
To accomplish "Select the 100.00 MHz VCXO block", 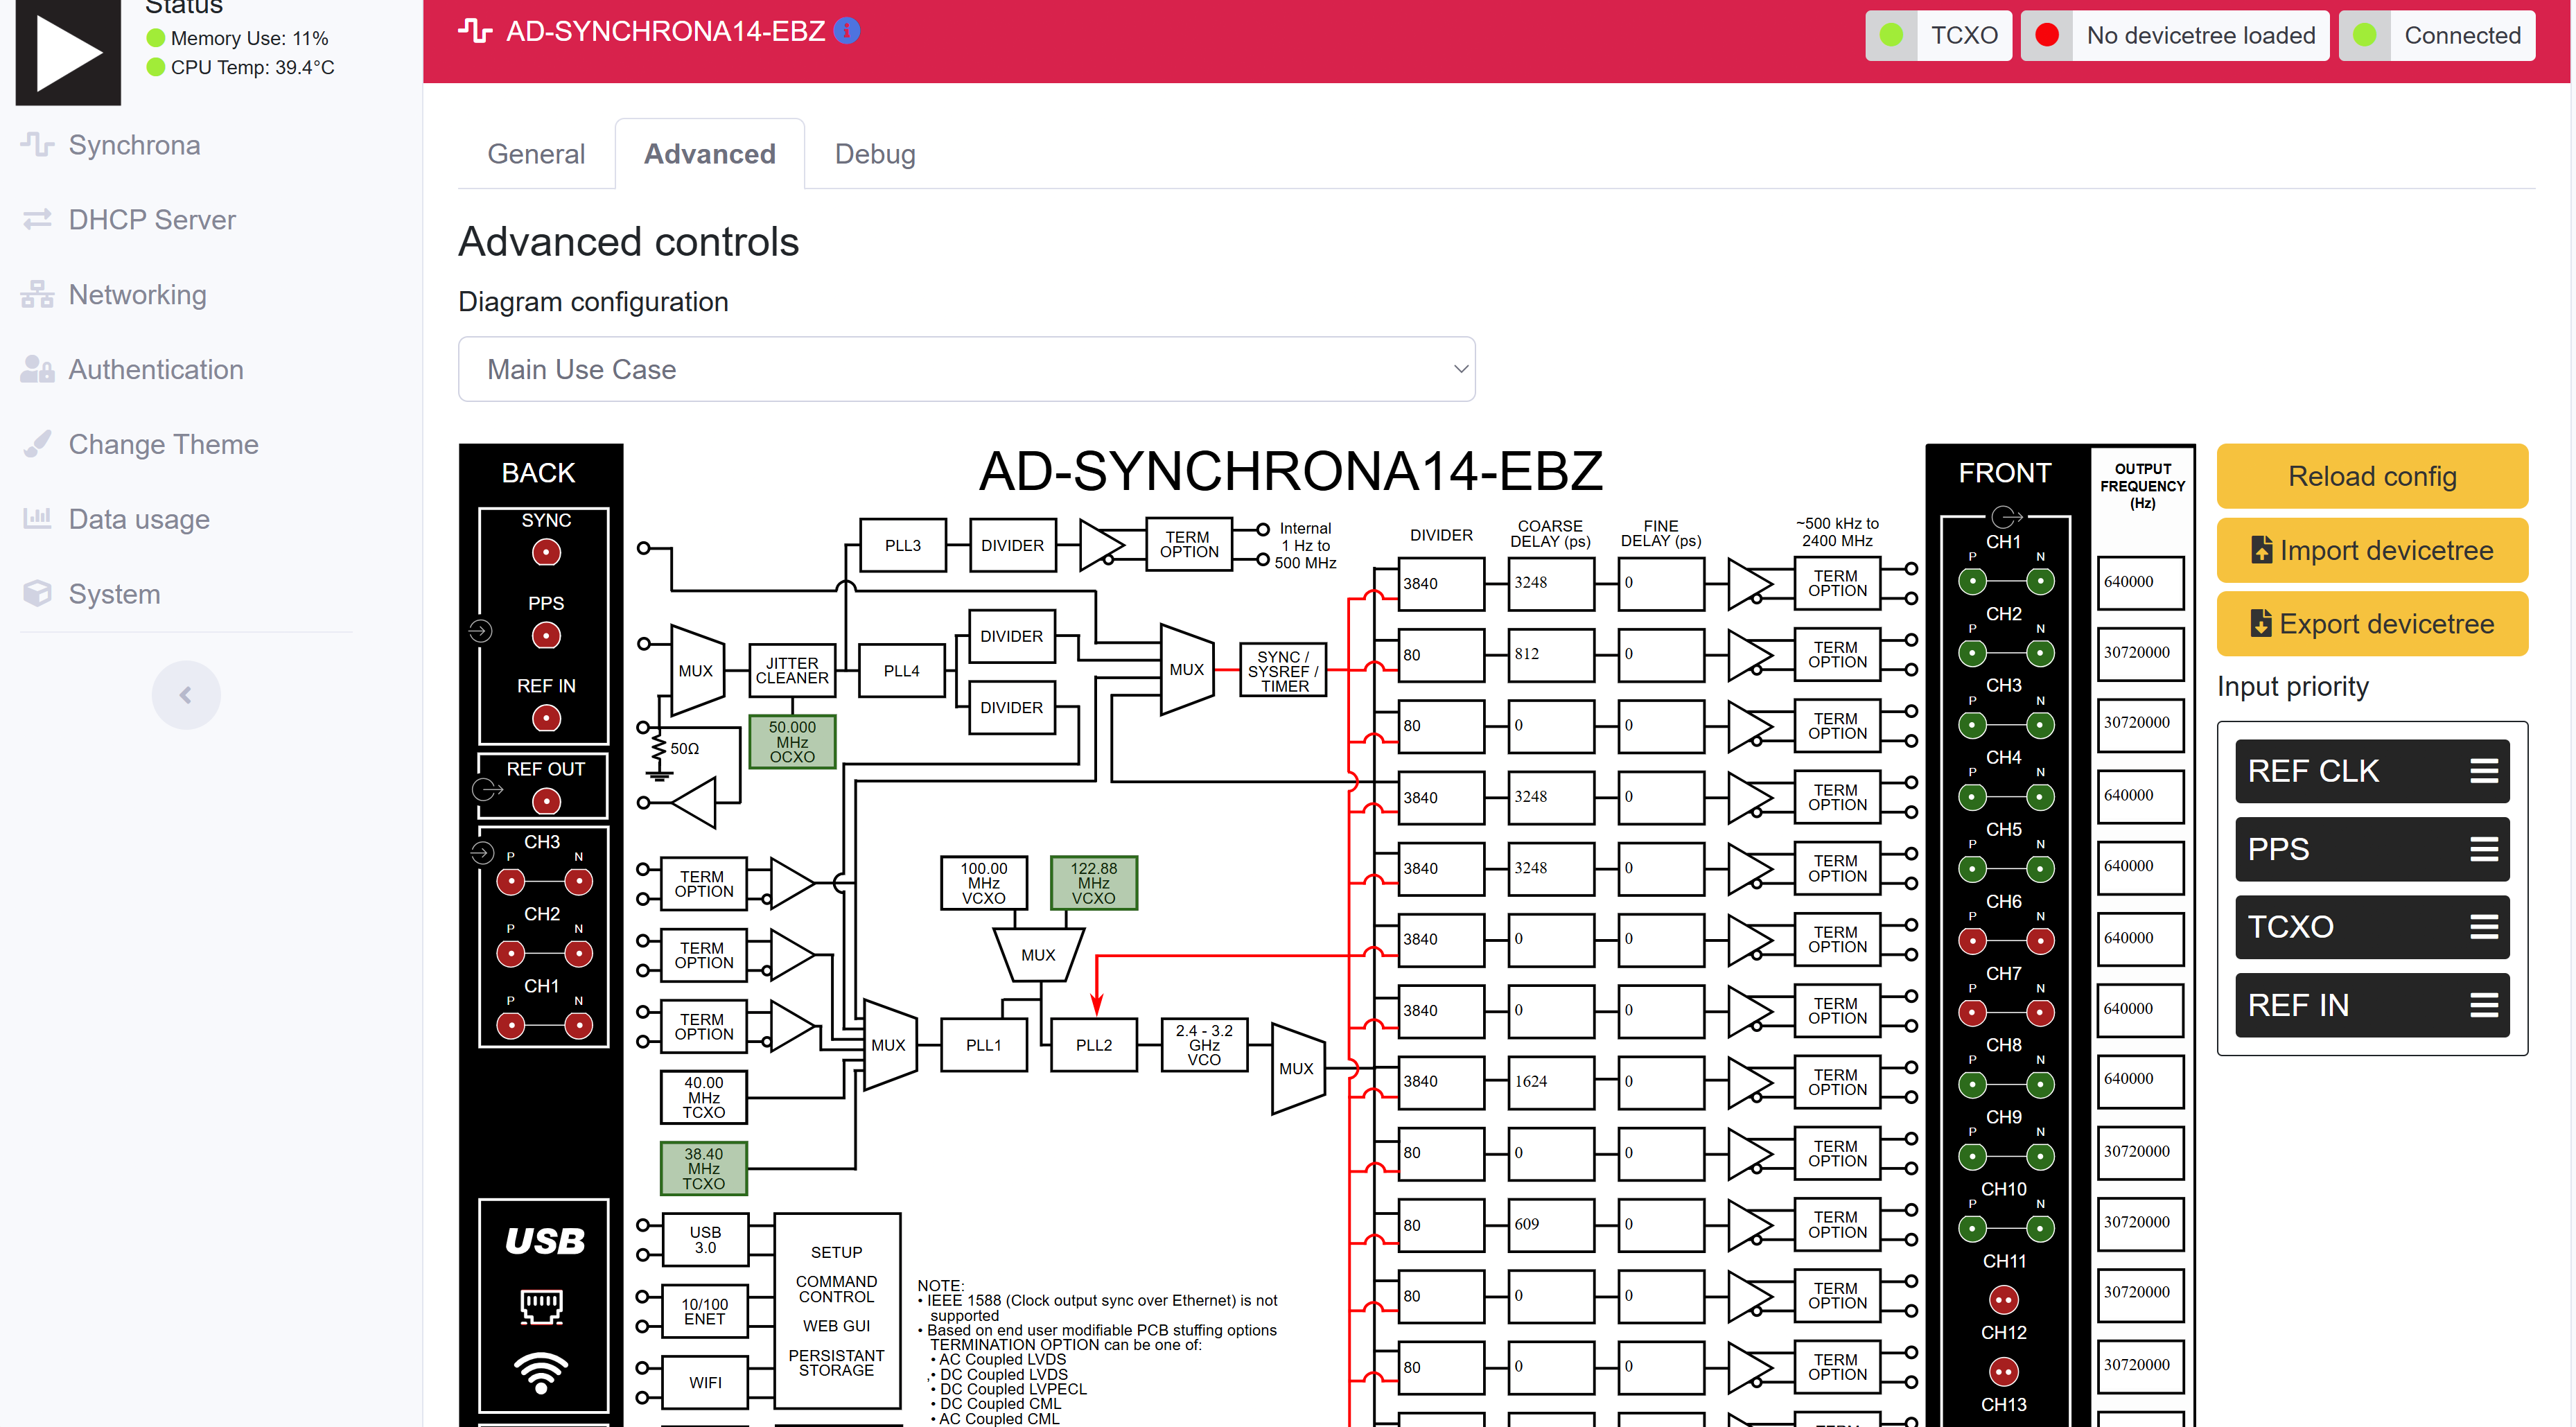I will [x=983, y=883].
